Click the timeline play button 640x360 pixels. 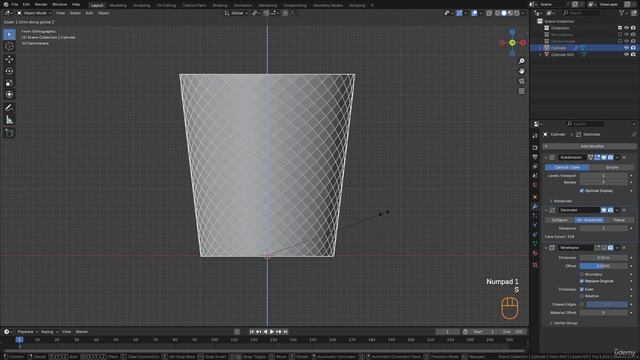pos(272,332)
